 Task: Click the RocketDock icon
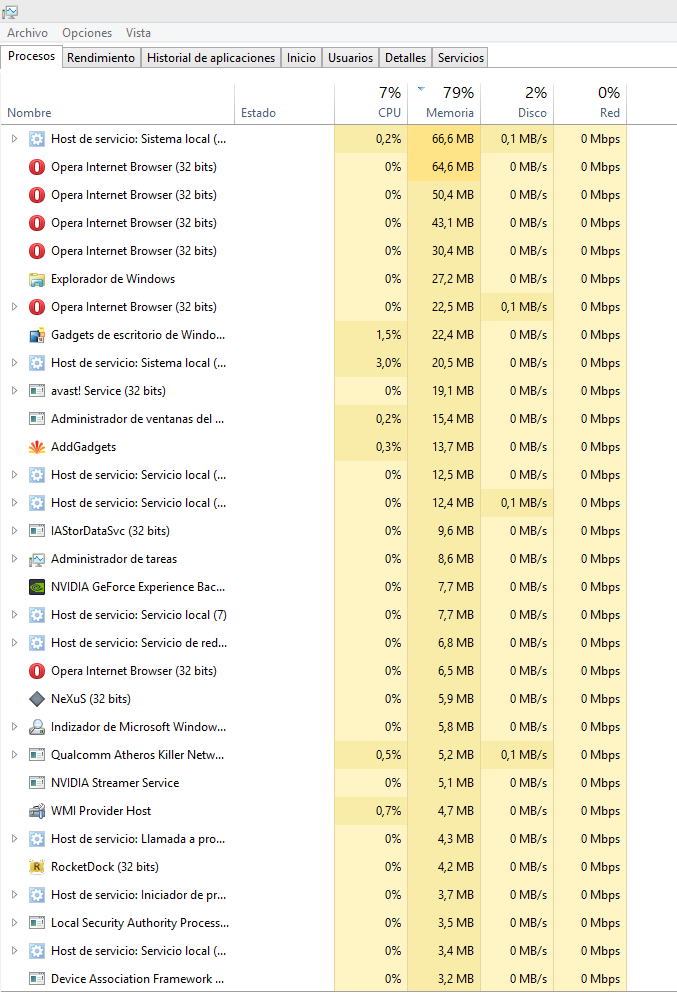click(x=37, y=867)
